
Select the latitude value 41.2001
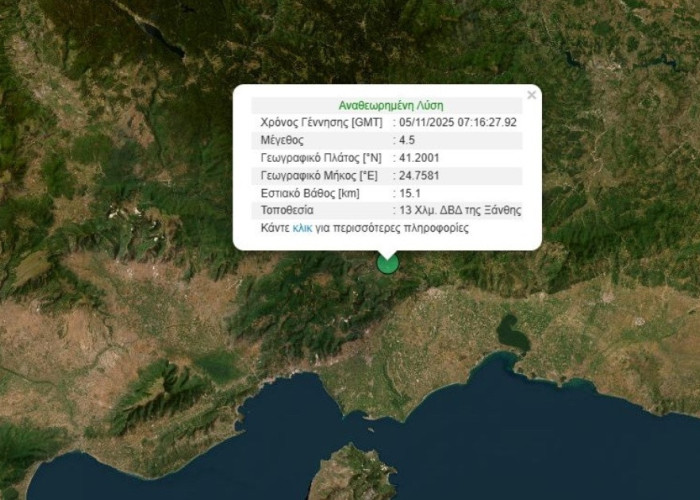(x=419, y=158)
